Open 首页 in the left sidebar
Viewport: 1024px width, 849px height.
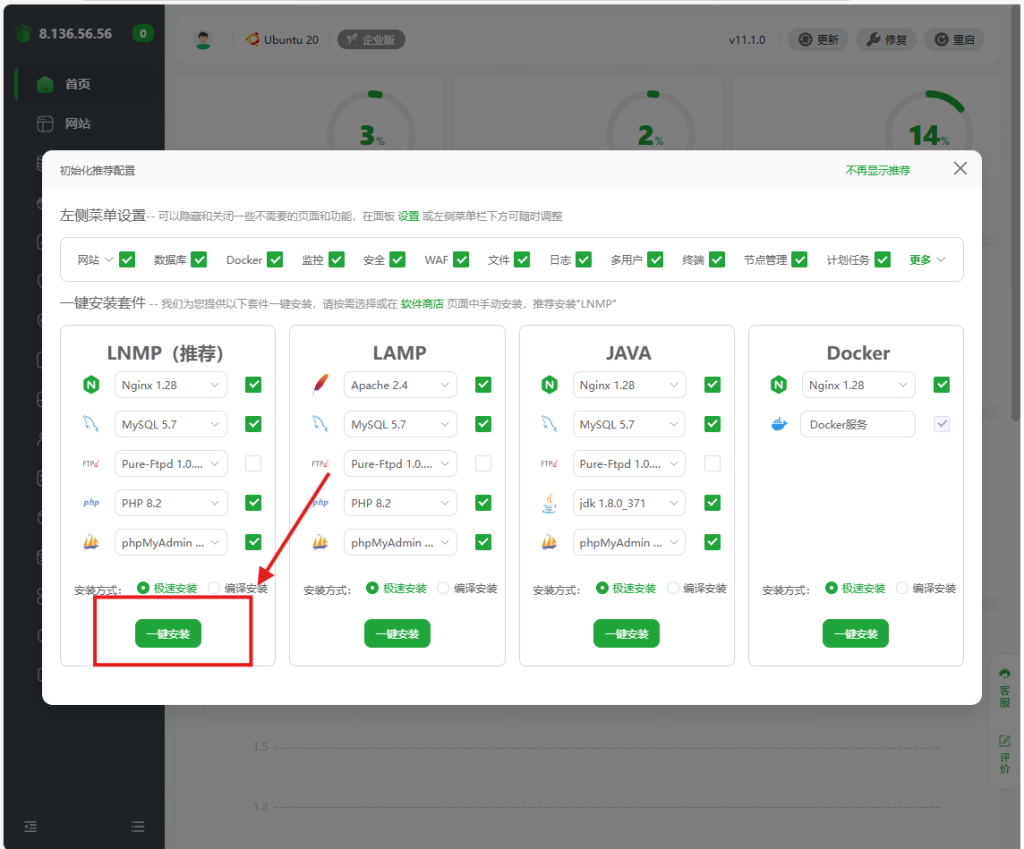pos(77,84)
